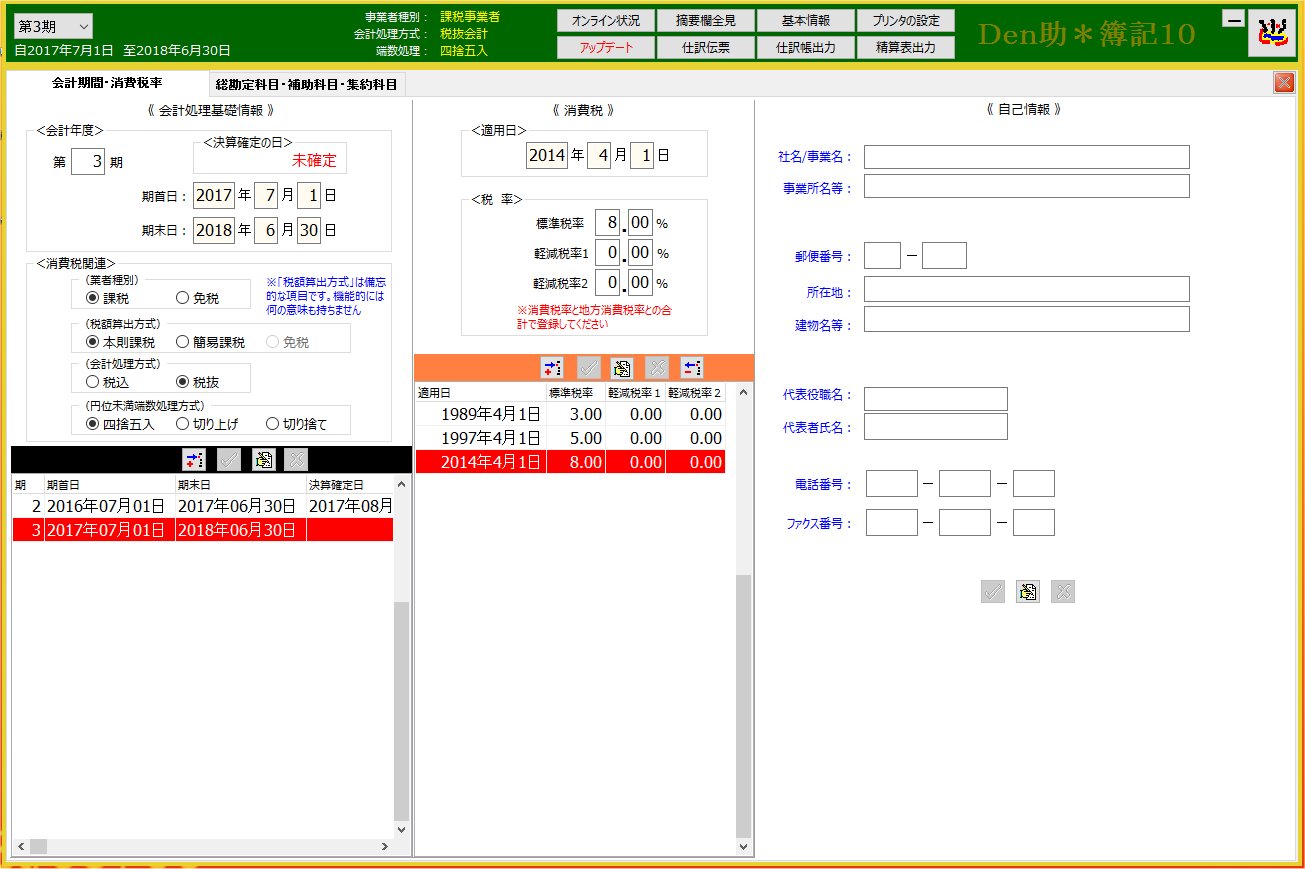Click the edit icon below the fax number fields
This screenshot has width=1305, height=869.
point(1027,591)
